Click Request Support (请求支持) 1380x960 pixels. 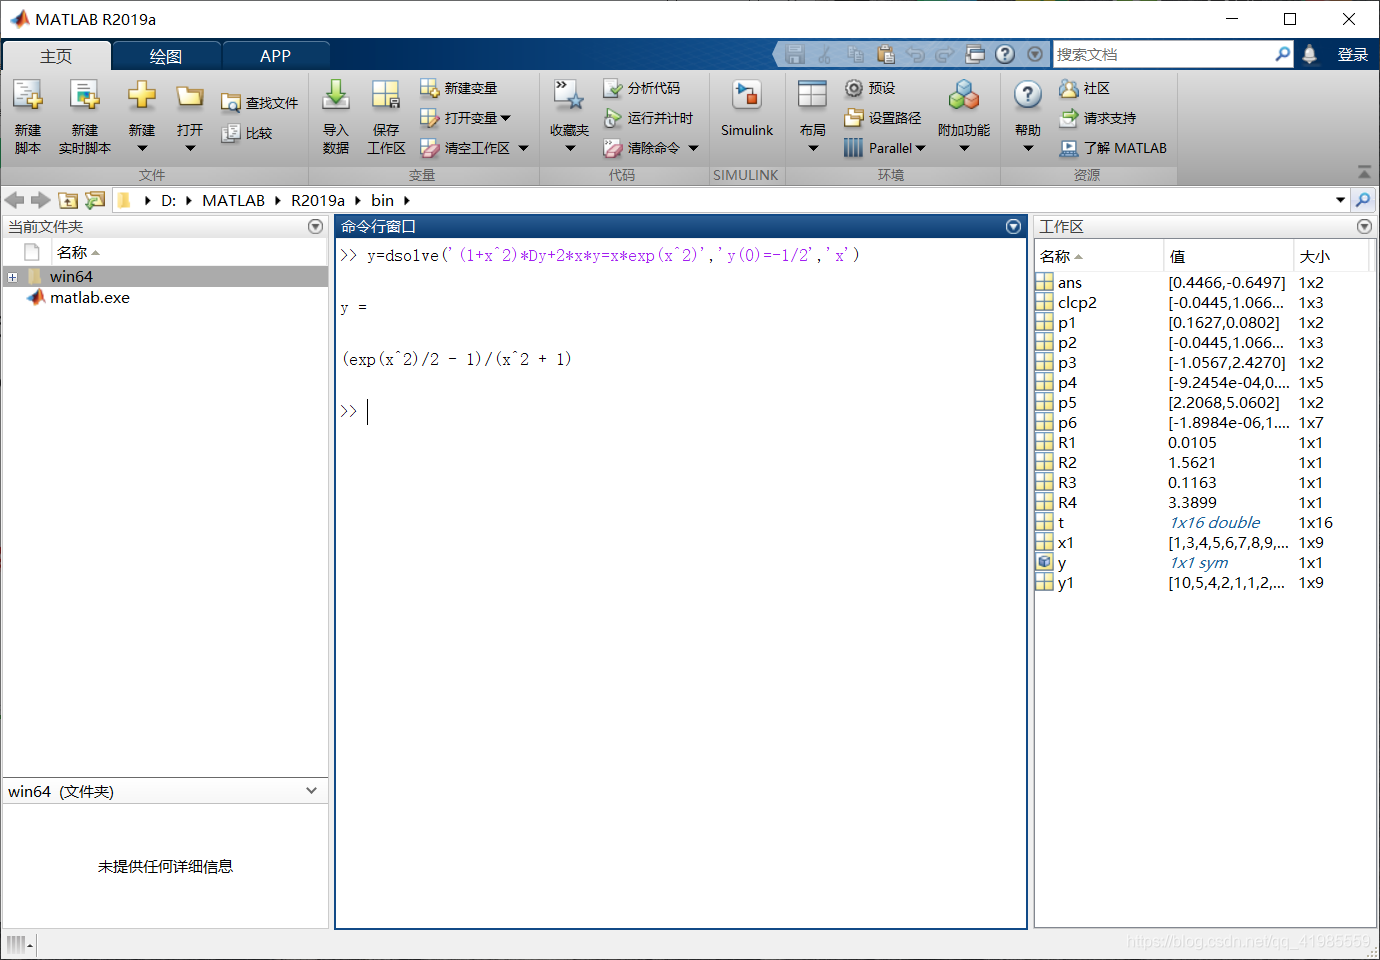point(1098,118)
